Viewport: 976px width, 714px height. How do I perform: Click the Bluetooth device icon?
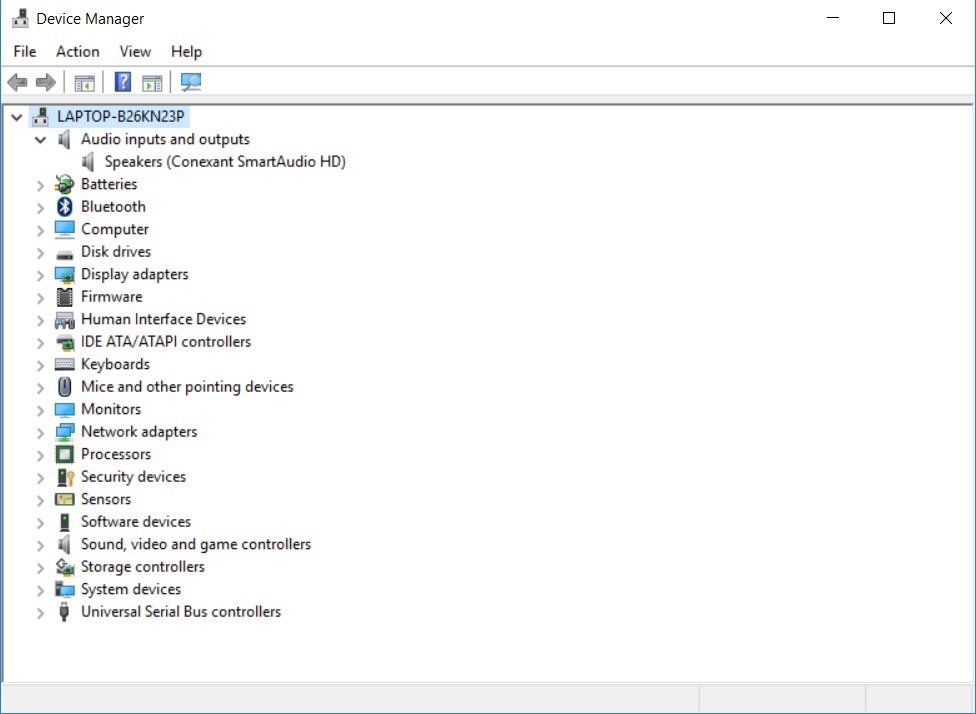[63, 206]
